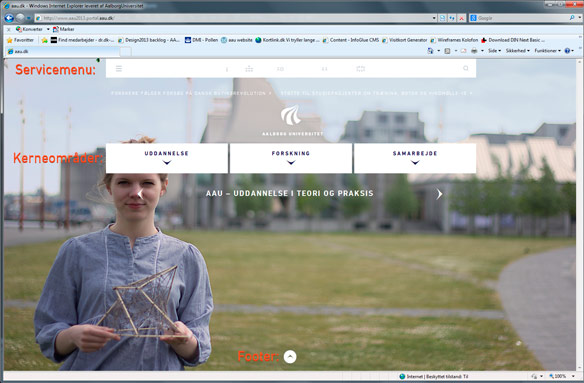Viewport: 584px width, 383px height.
Task: Run the search with the magnifier button
Action: pos(572,18)
